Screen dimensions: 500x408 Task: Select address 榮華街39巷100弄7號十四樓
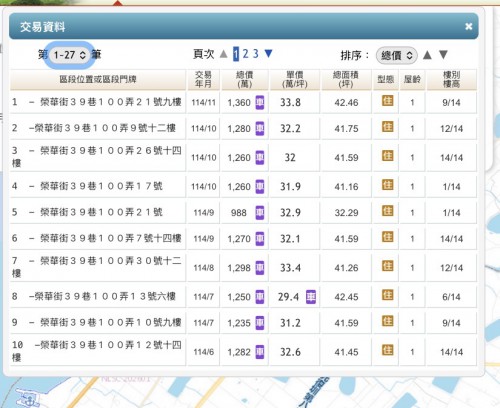point(111,238)
